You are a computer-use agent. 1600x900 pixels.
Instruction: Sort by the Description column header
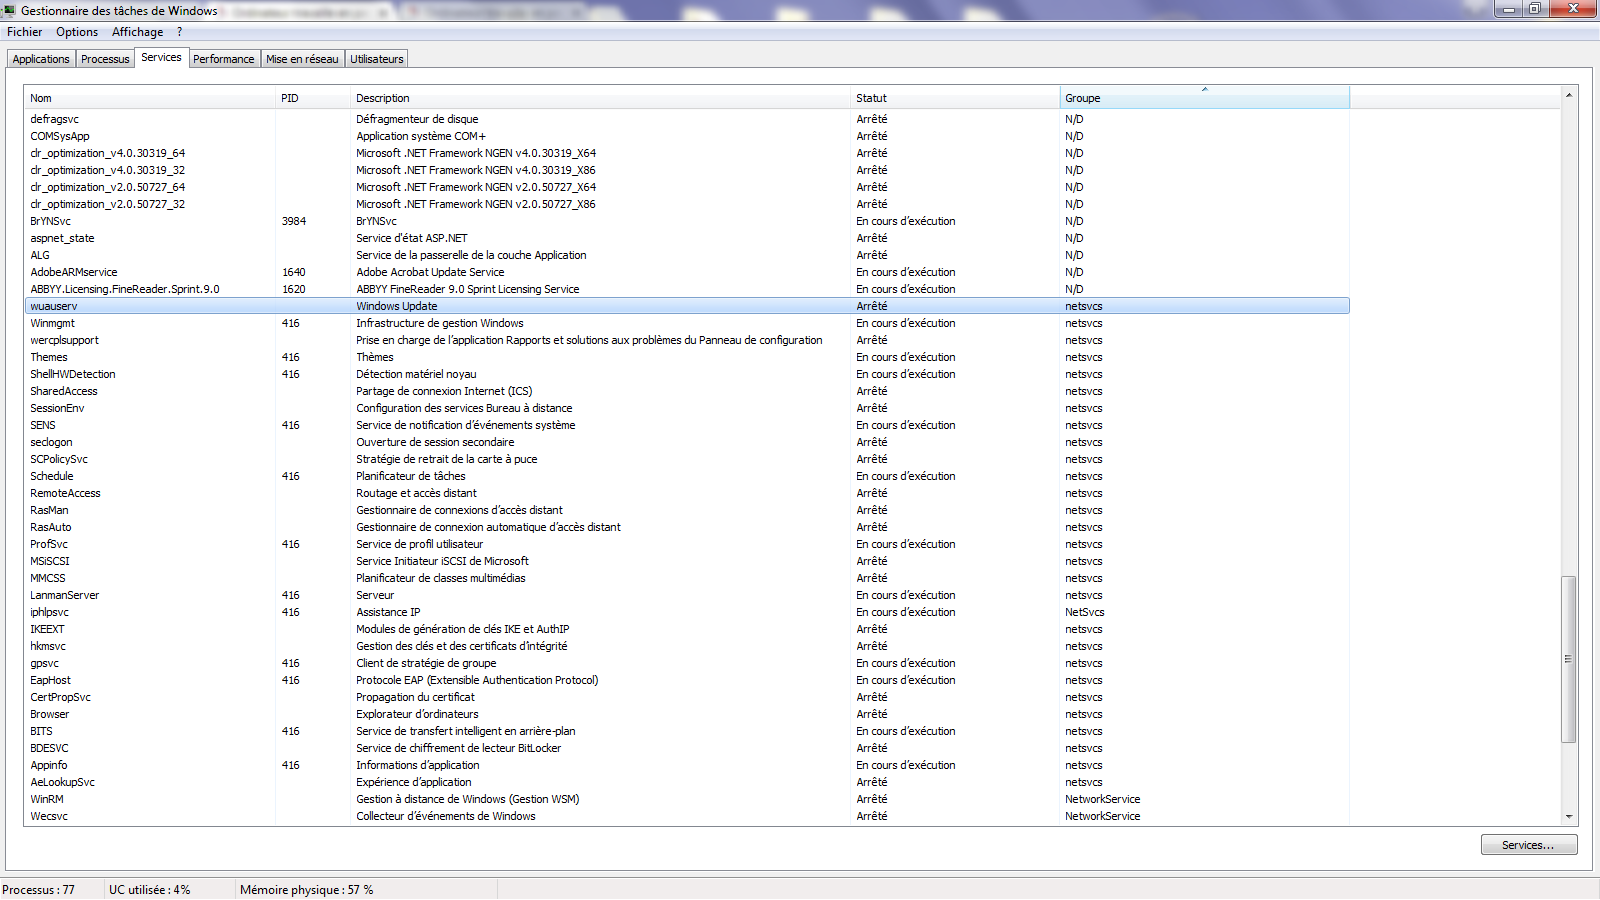(600, 98)
